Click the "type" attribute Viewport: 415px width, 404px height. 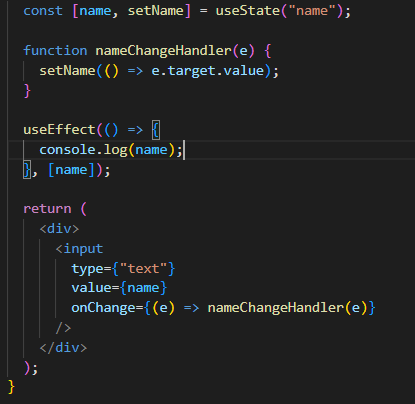(x=87, y=269)
